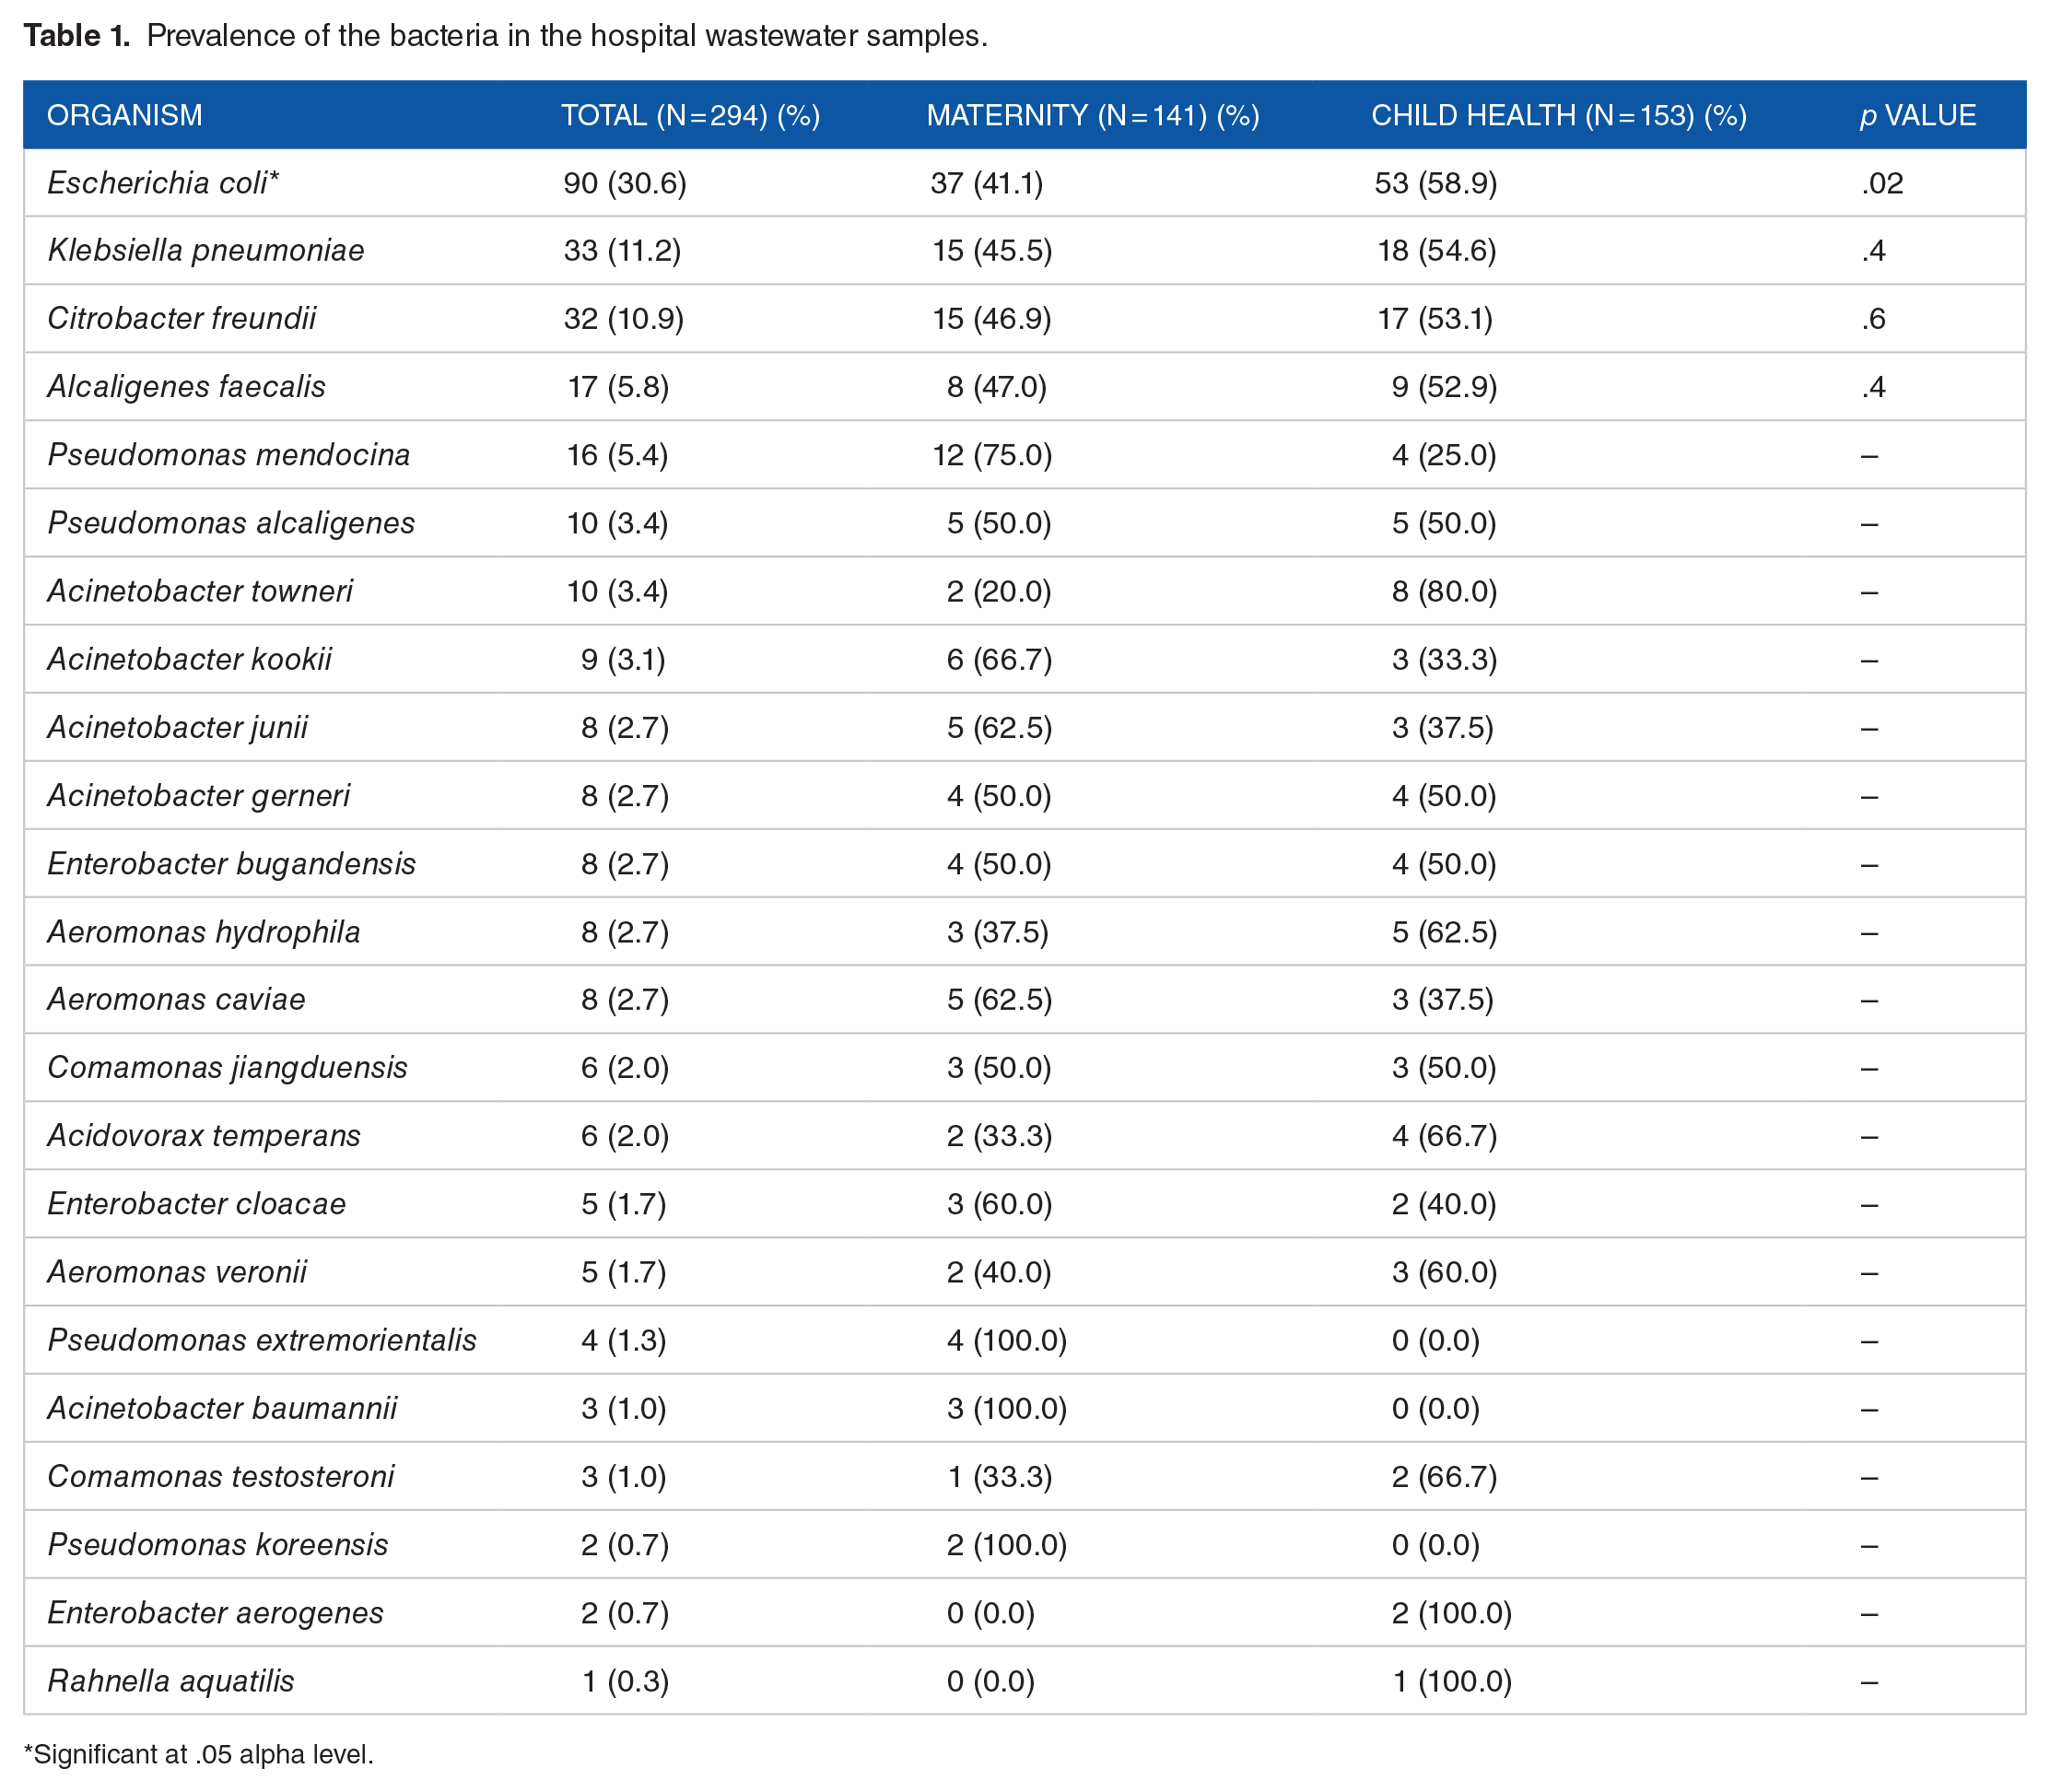Click the p VALUE column header
Screen dimensions: 2050x1792
(1917, 115)
